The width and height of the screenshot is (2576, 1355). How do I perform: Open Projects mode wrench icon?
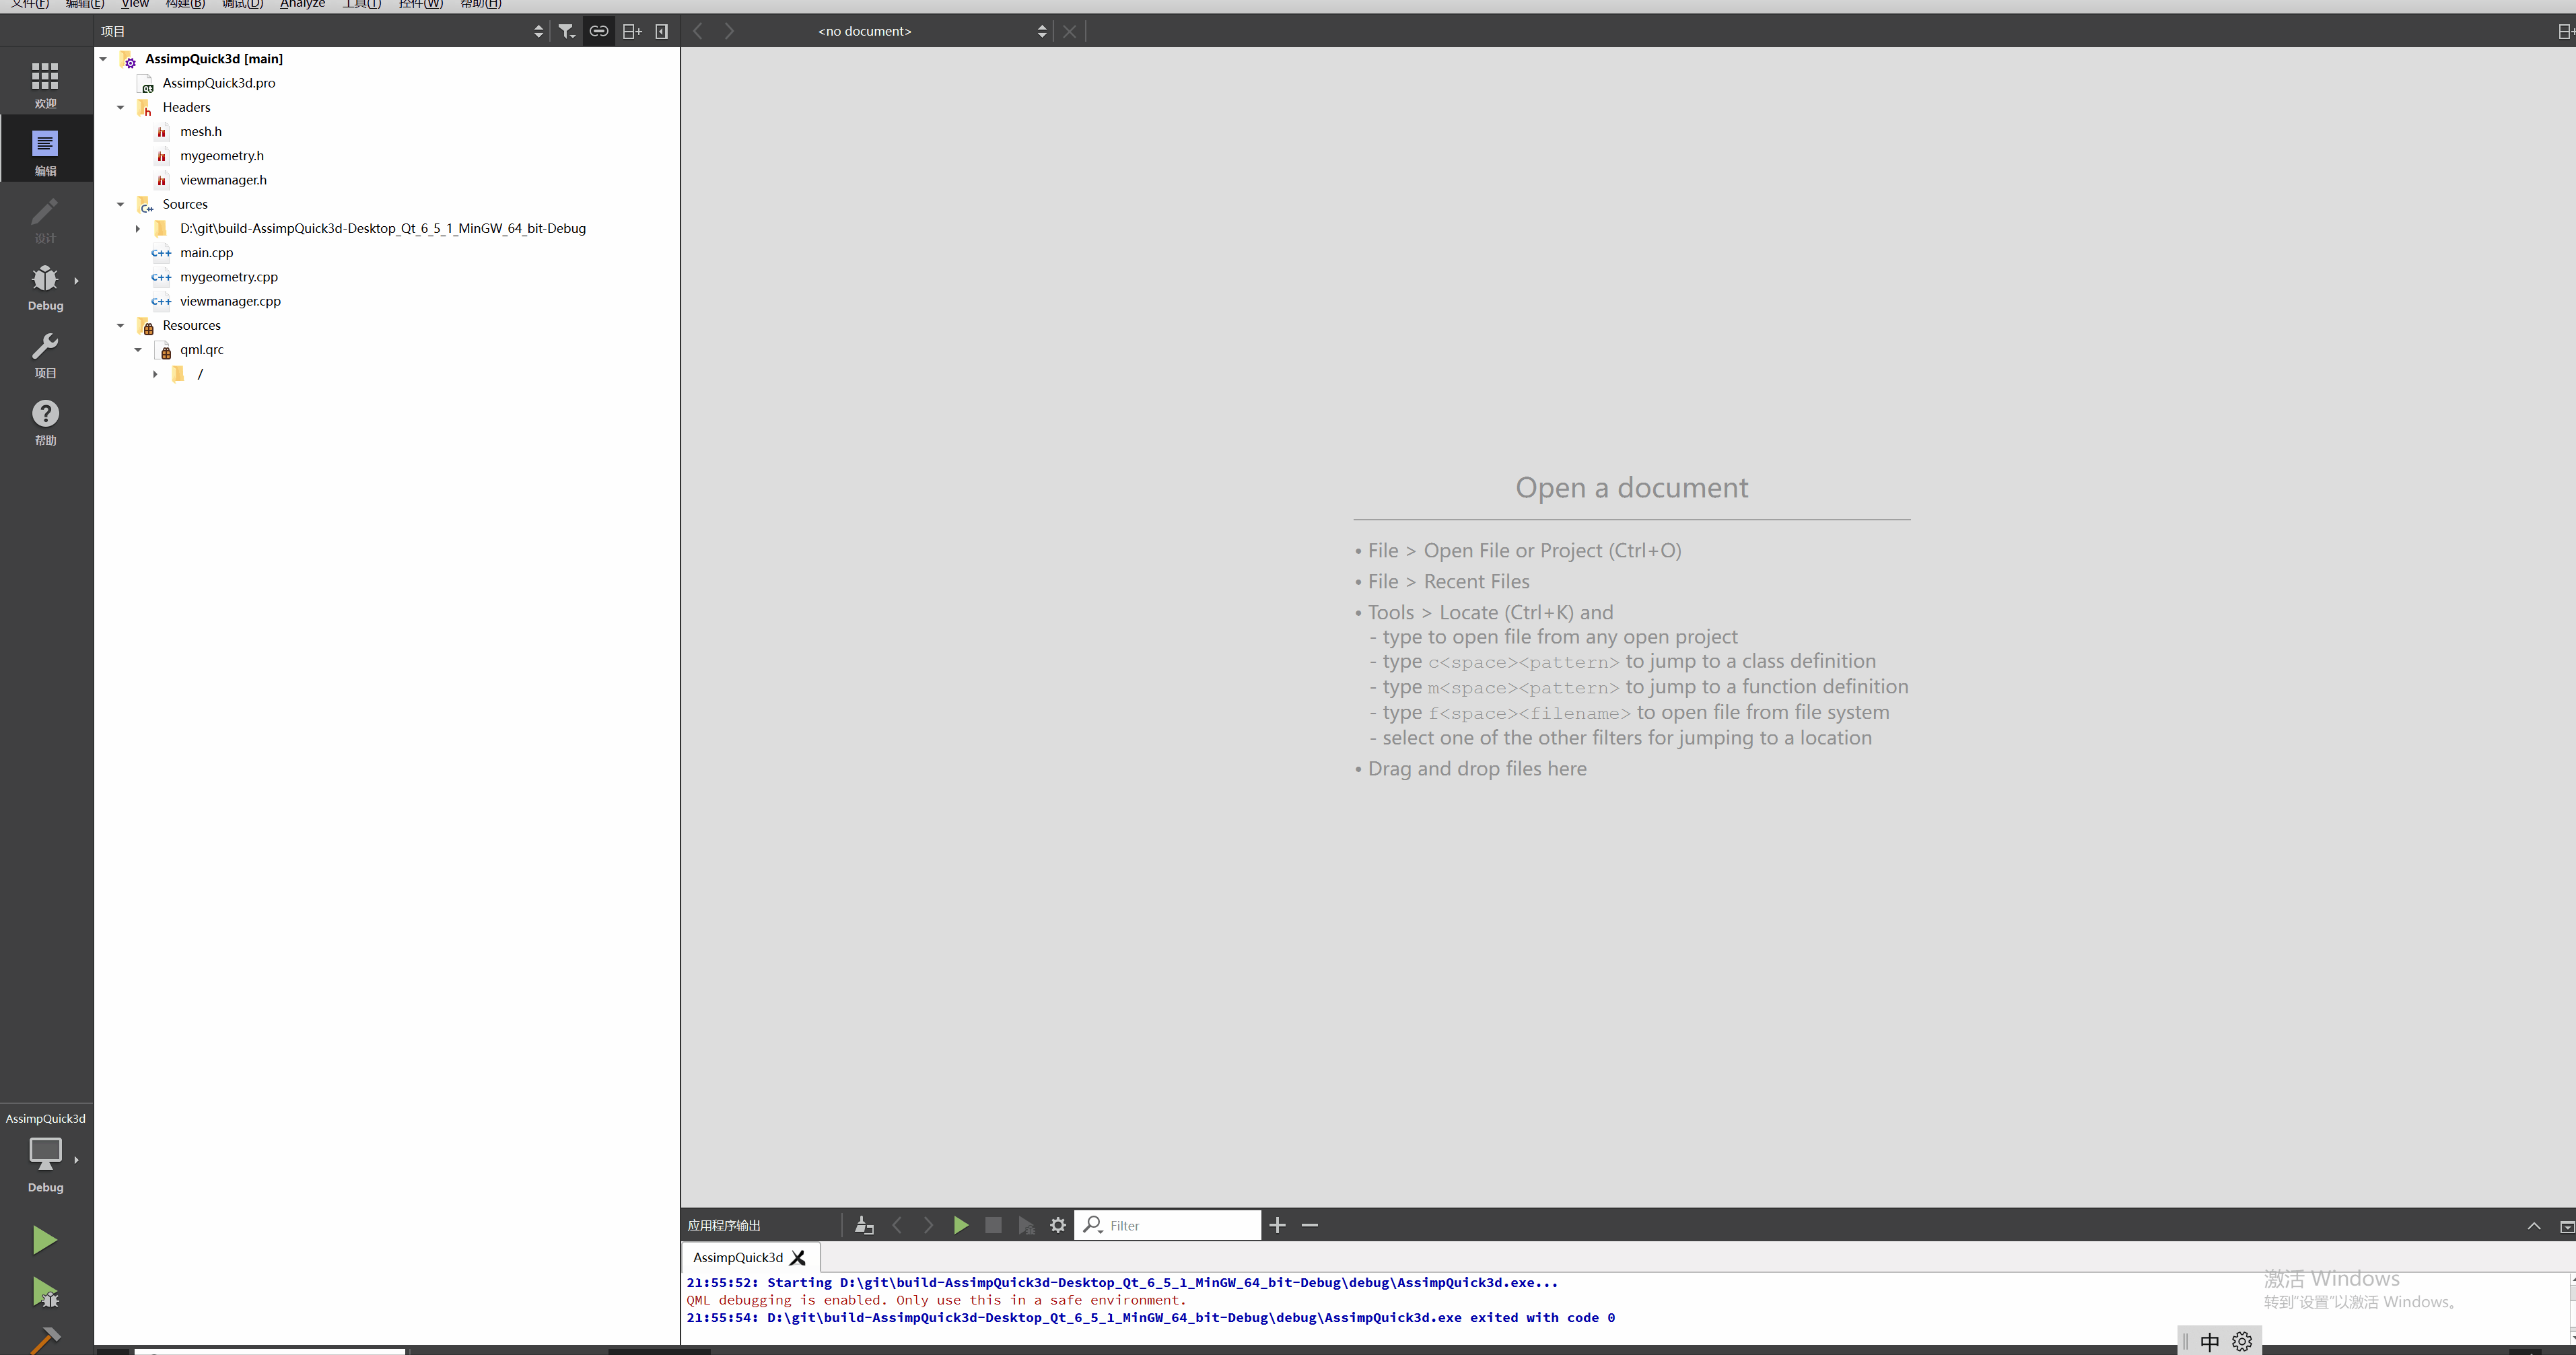click(45, 355)
